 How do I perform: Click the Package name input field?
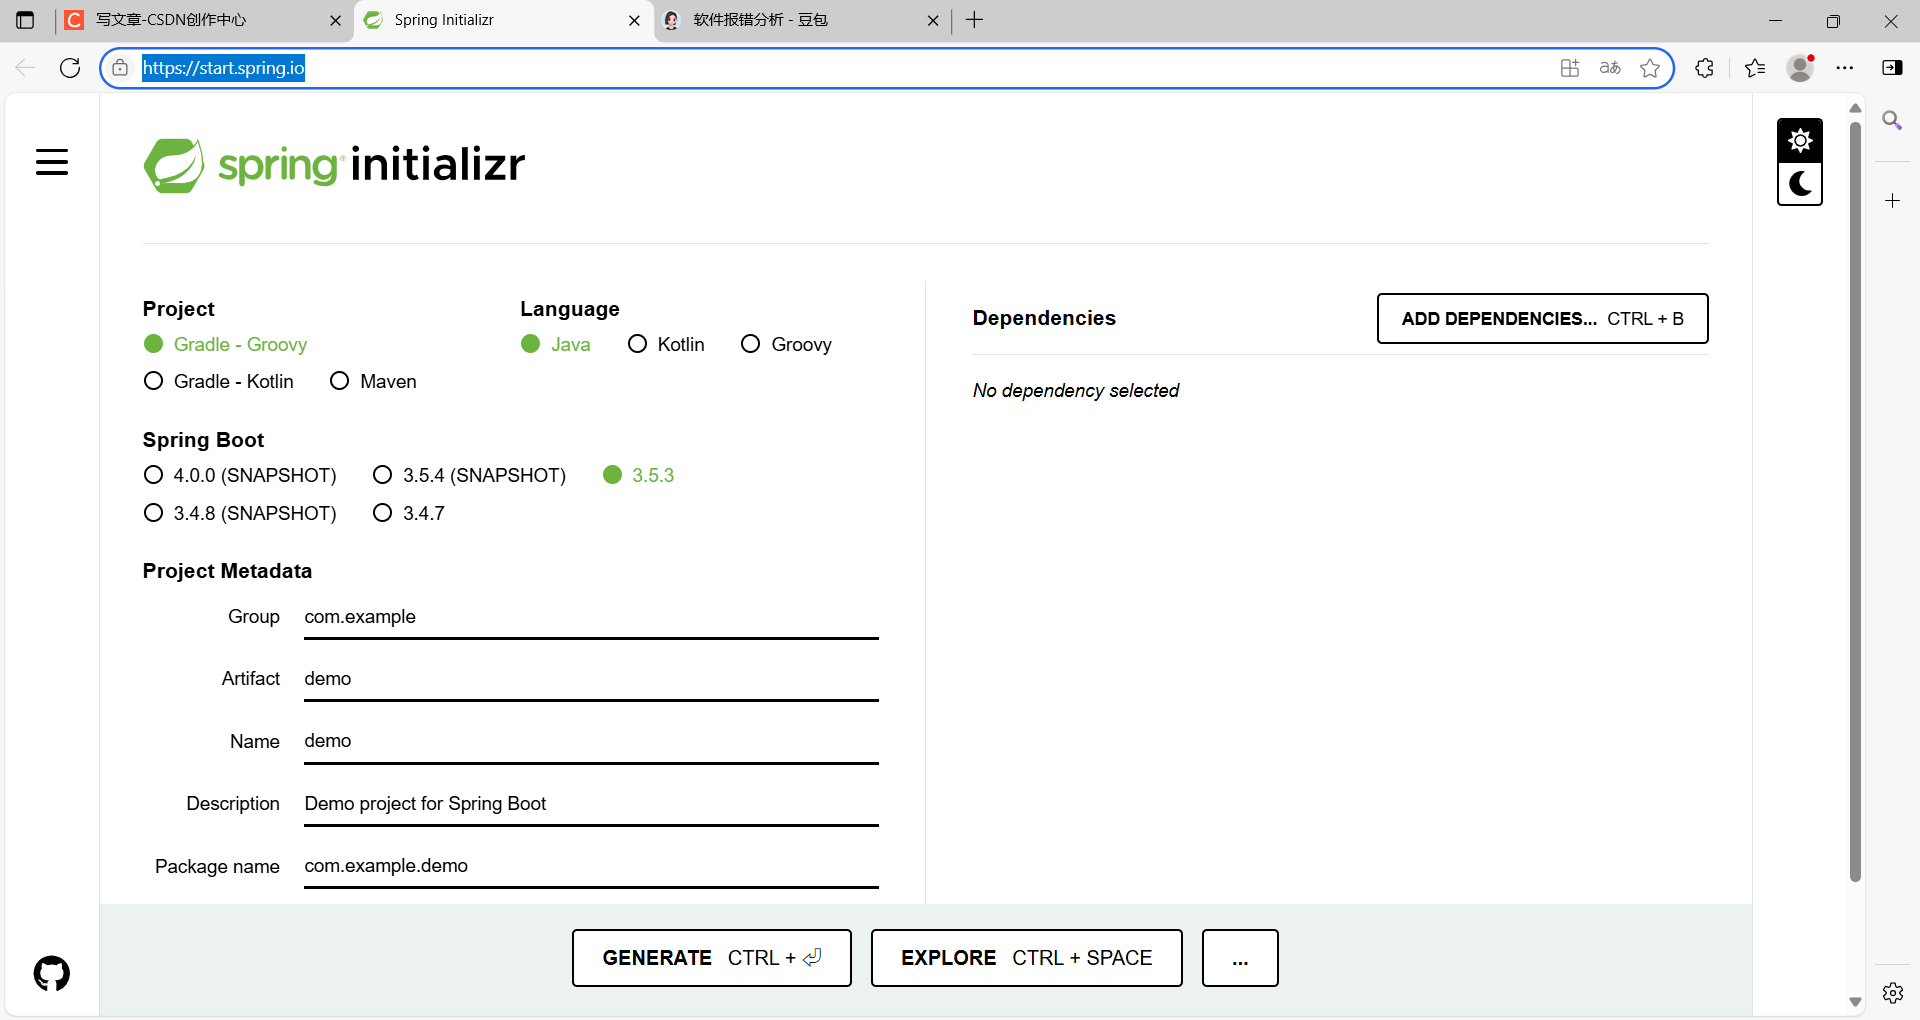[591, 866]
